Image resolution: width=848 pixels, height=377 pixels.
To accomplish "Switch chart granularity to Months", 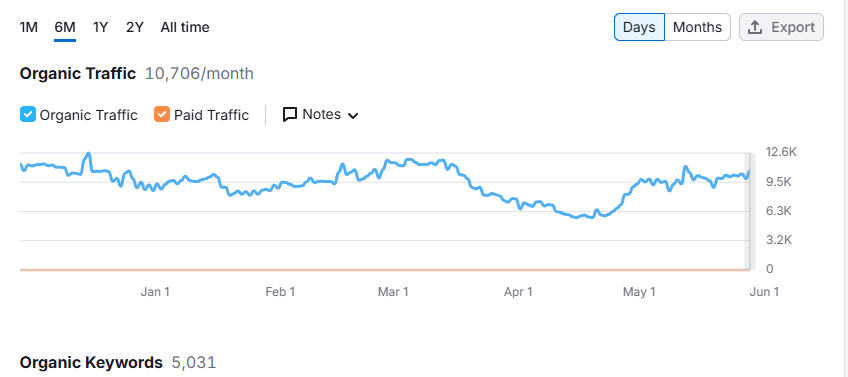I will (x=697, y=27).
